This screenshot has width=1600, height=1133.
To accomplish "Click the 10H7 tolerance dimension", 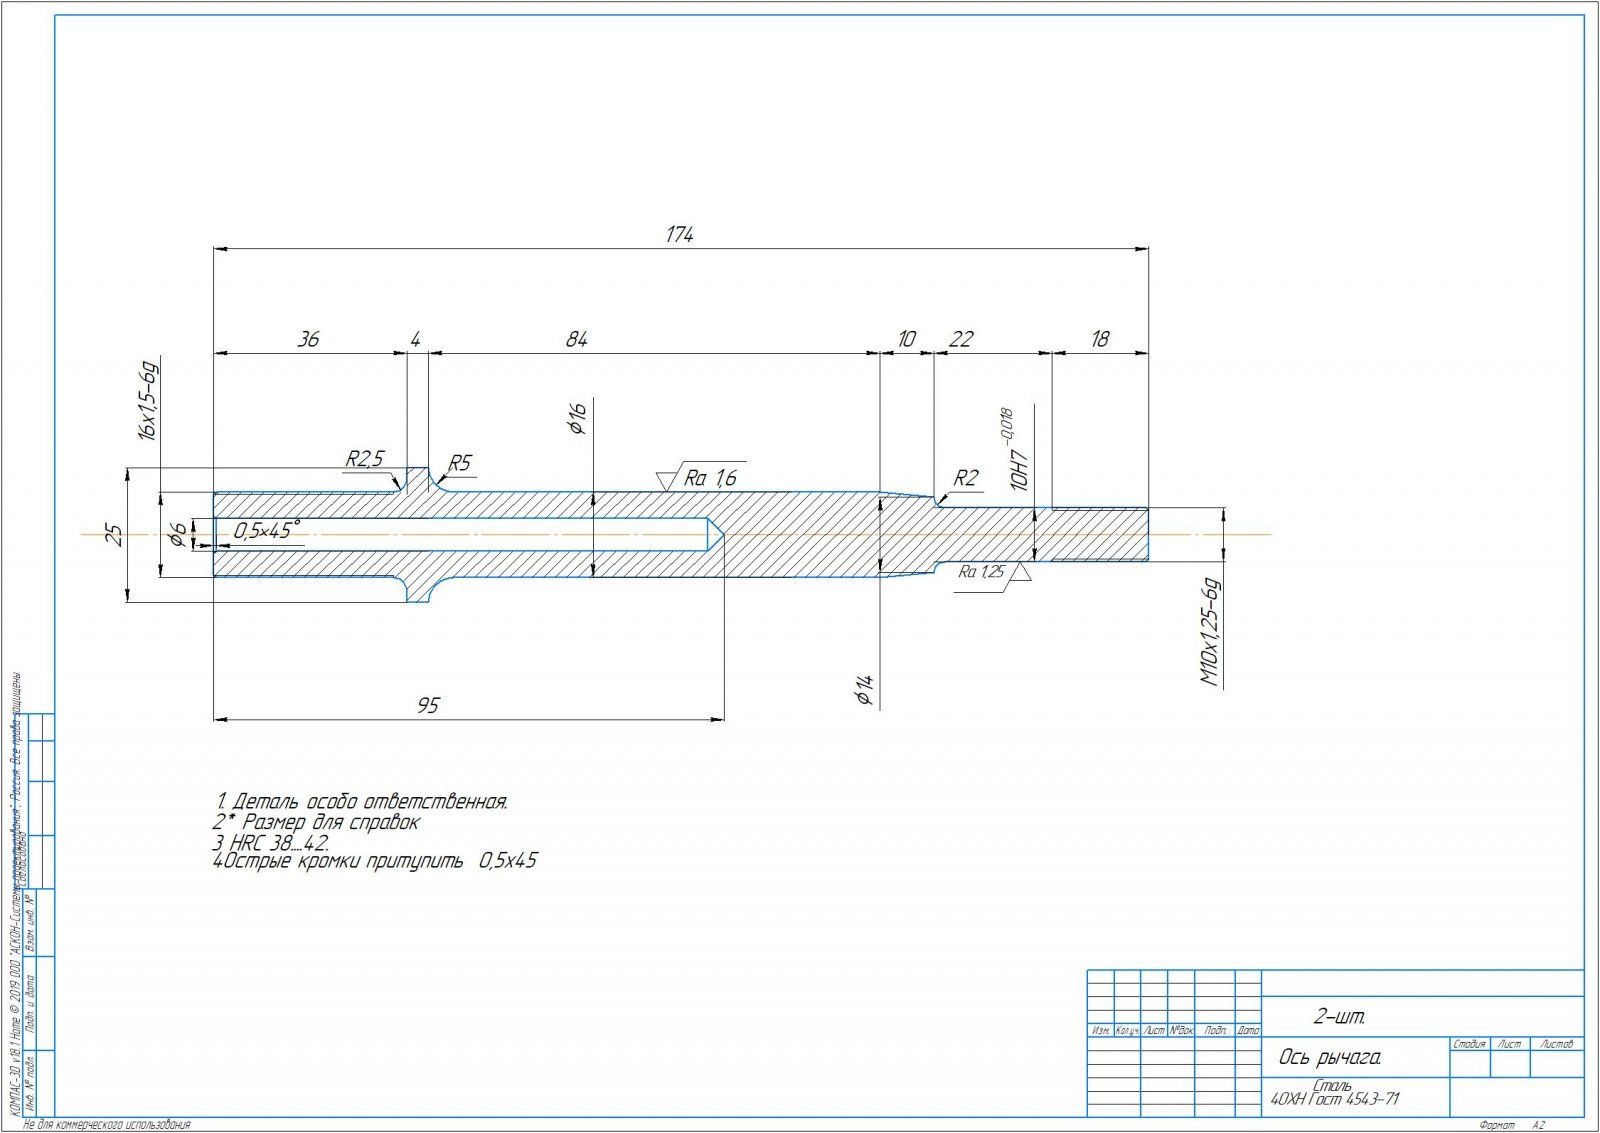I will 1020,465.
